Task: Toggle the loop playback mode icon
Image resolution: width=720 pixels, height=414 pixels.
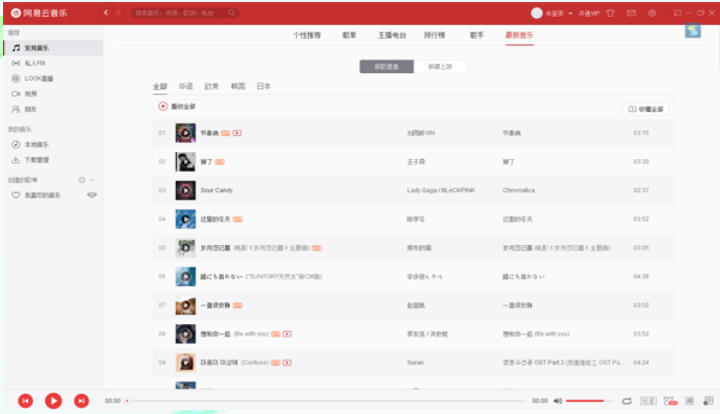Action: pyautogui.click(x=626, y=400)
